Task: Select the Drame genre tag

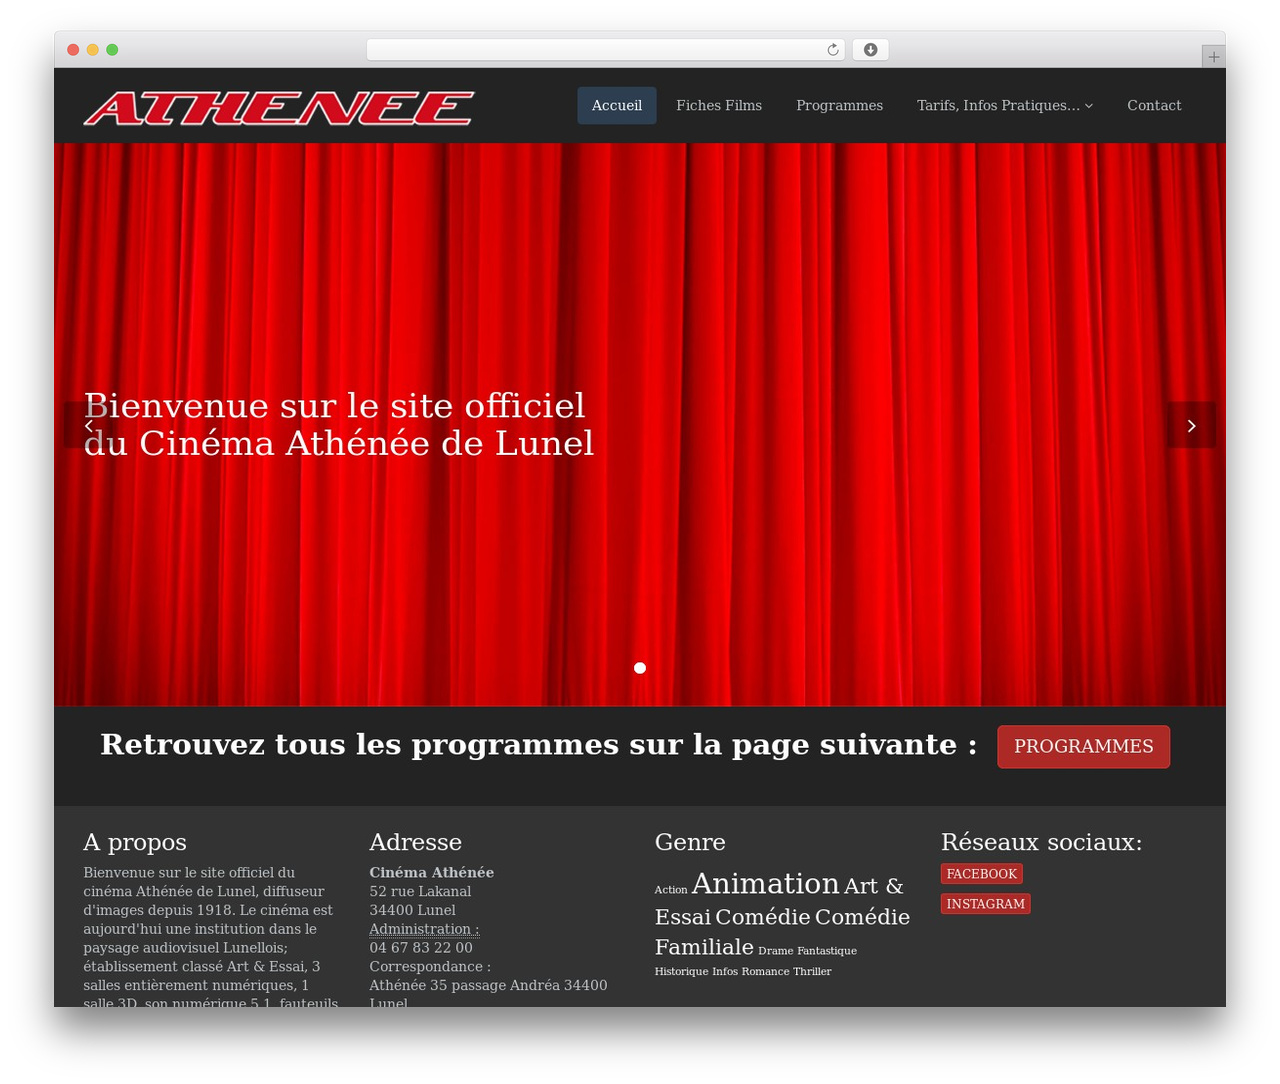Action: (x=776, y=951)
